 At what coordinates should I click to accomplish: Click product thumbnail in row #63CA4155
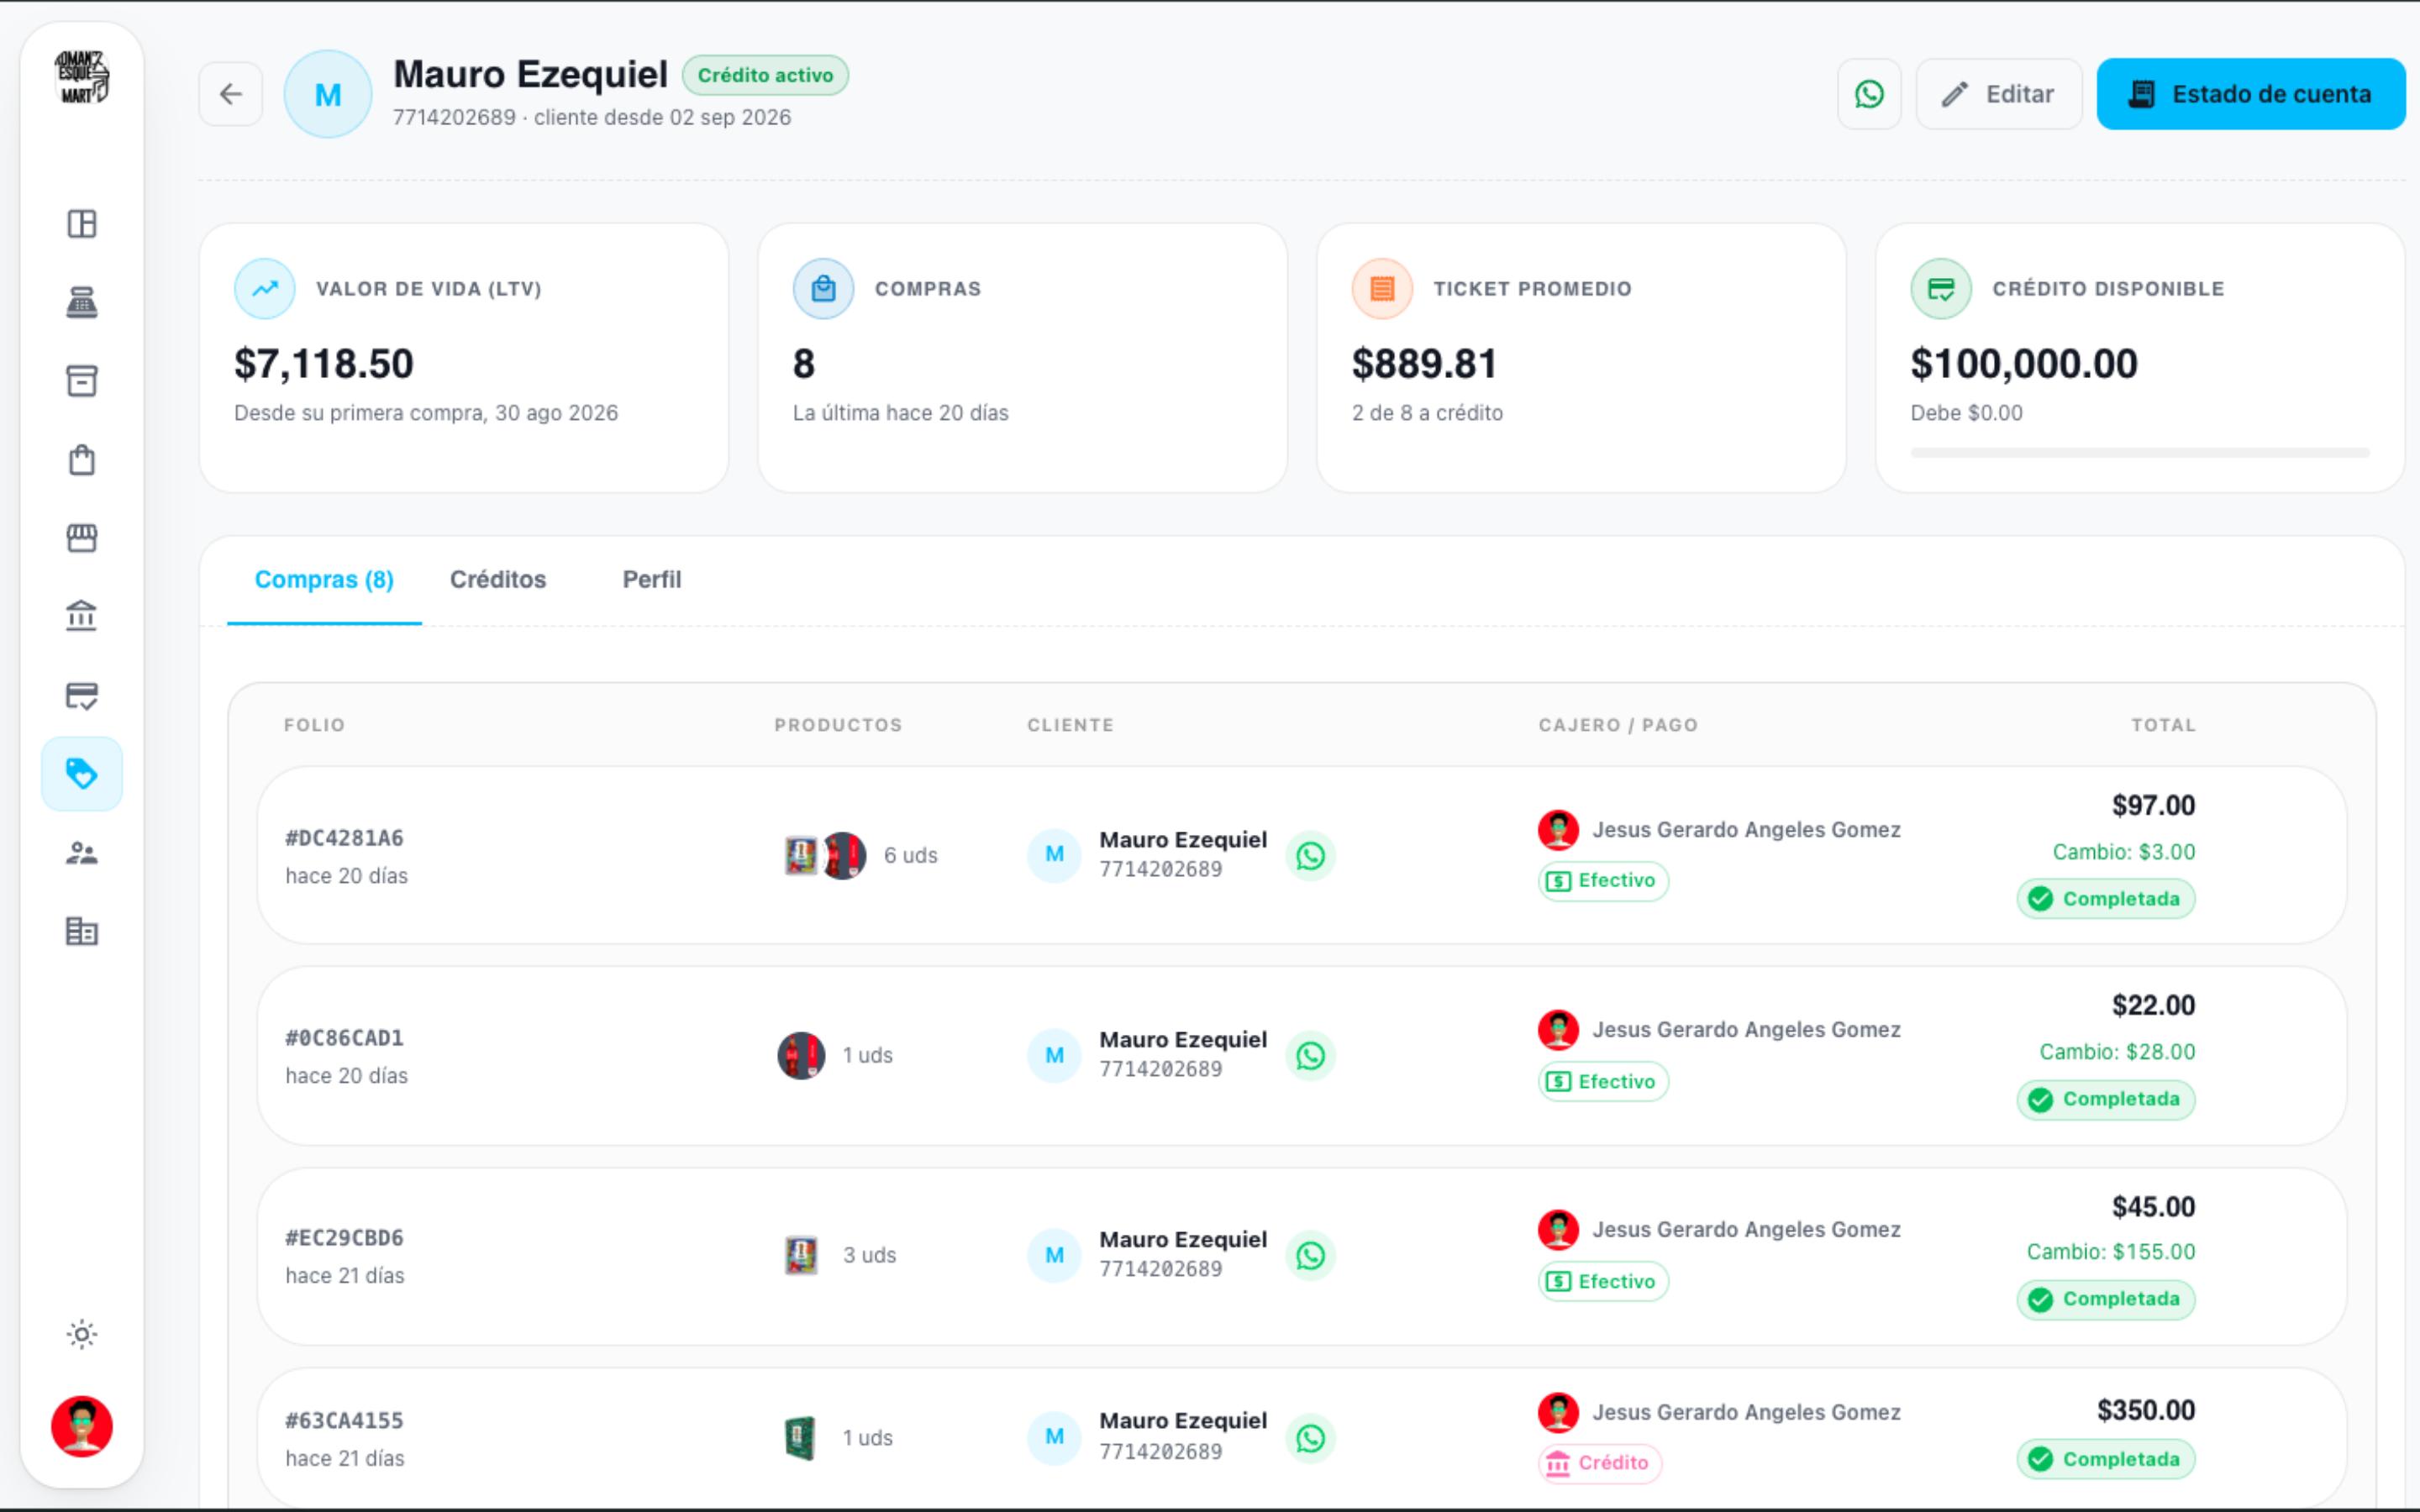point(800,1438)
